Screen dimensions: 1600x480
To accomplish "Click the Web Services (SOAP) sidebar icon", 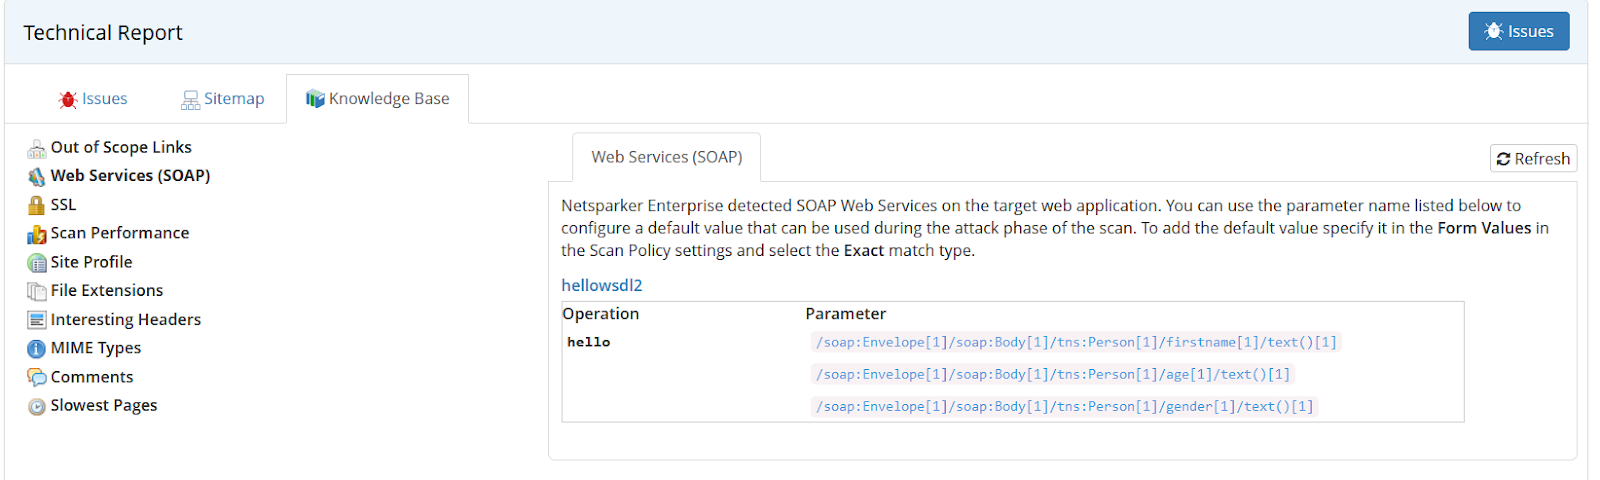I will pos(37,177).
